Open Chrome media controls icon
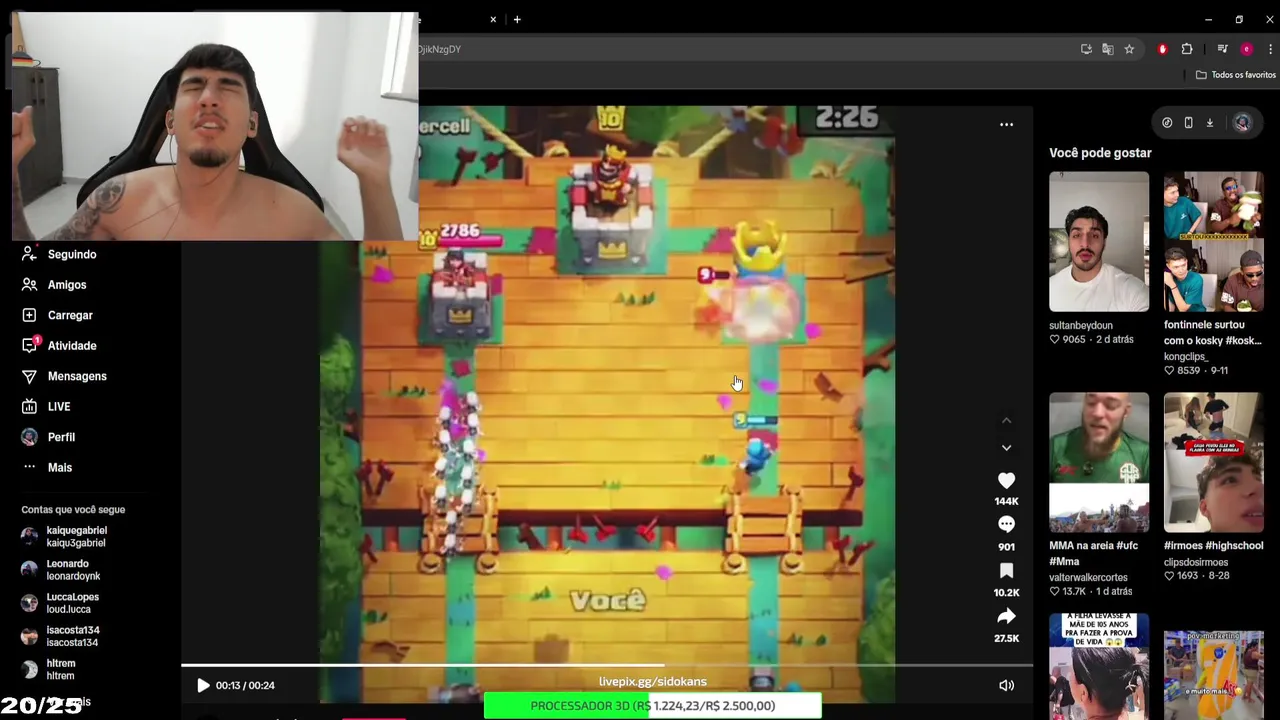The height and width of the screenshot is (720, 1280). coord(1222,49)
